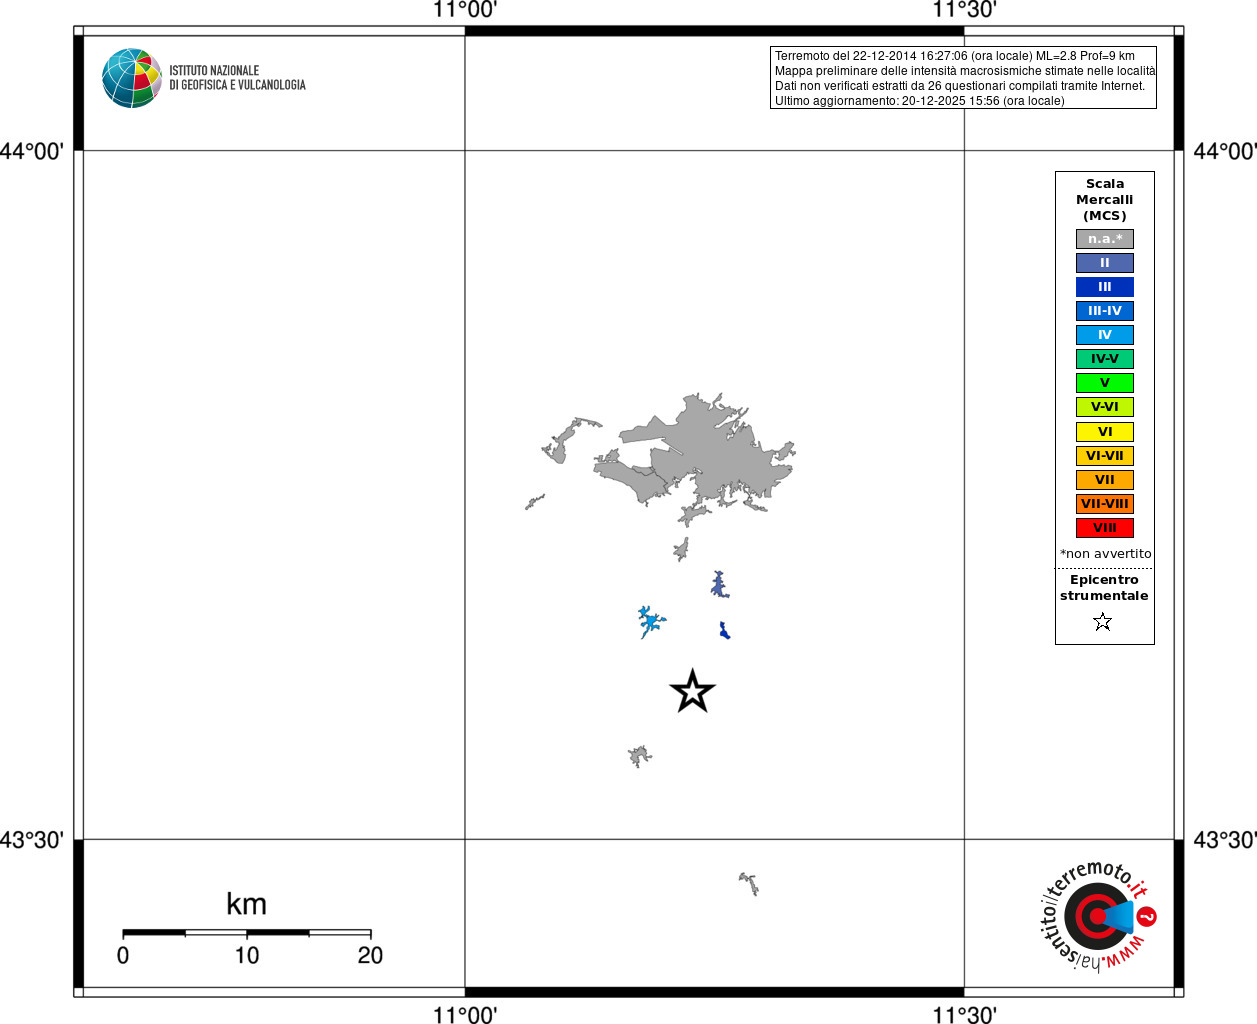
Task: Click the light blue intensity IV locality
Action: coord(651,622)
